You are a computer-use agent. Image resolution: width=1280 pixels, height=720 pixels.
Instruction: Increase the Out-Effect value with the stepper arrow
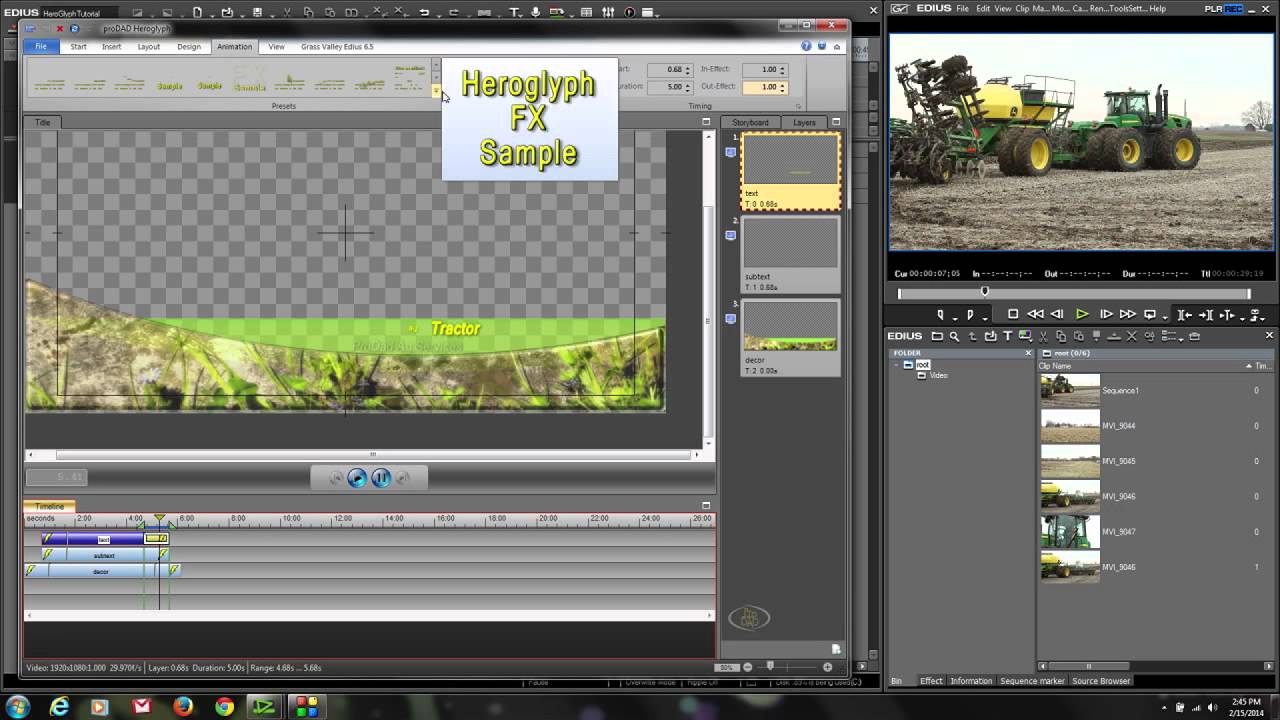782,83
